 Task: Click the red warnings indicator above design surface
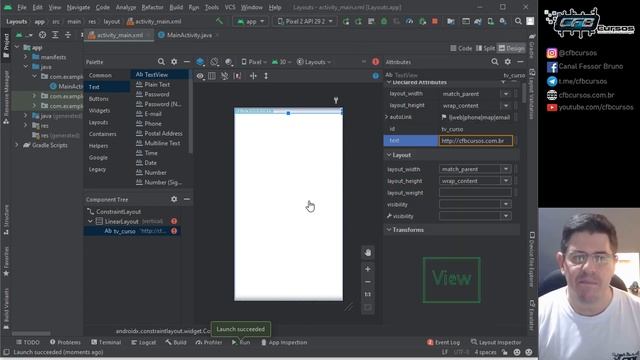tap(376, 62)
